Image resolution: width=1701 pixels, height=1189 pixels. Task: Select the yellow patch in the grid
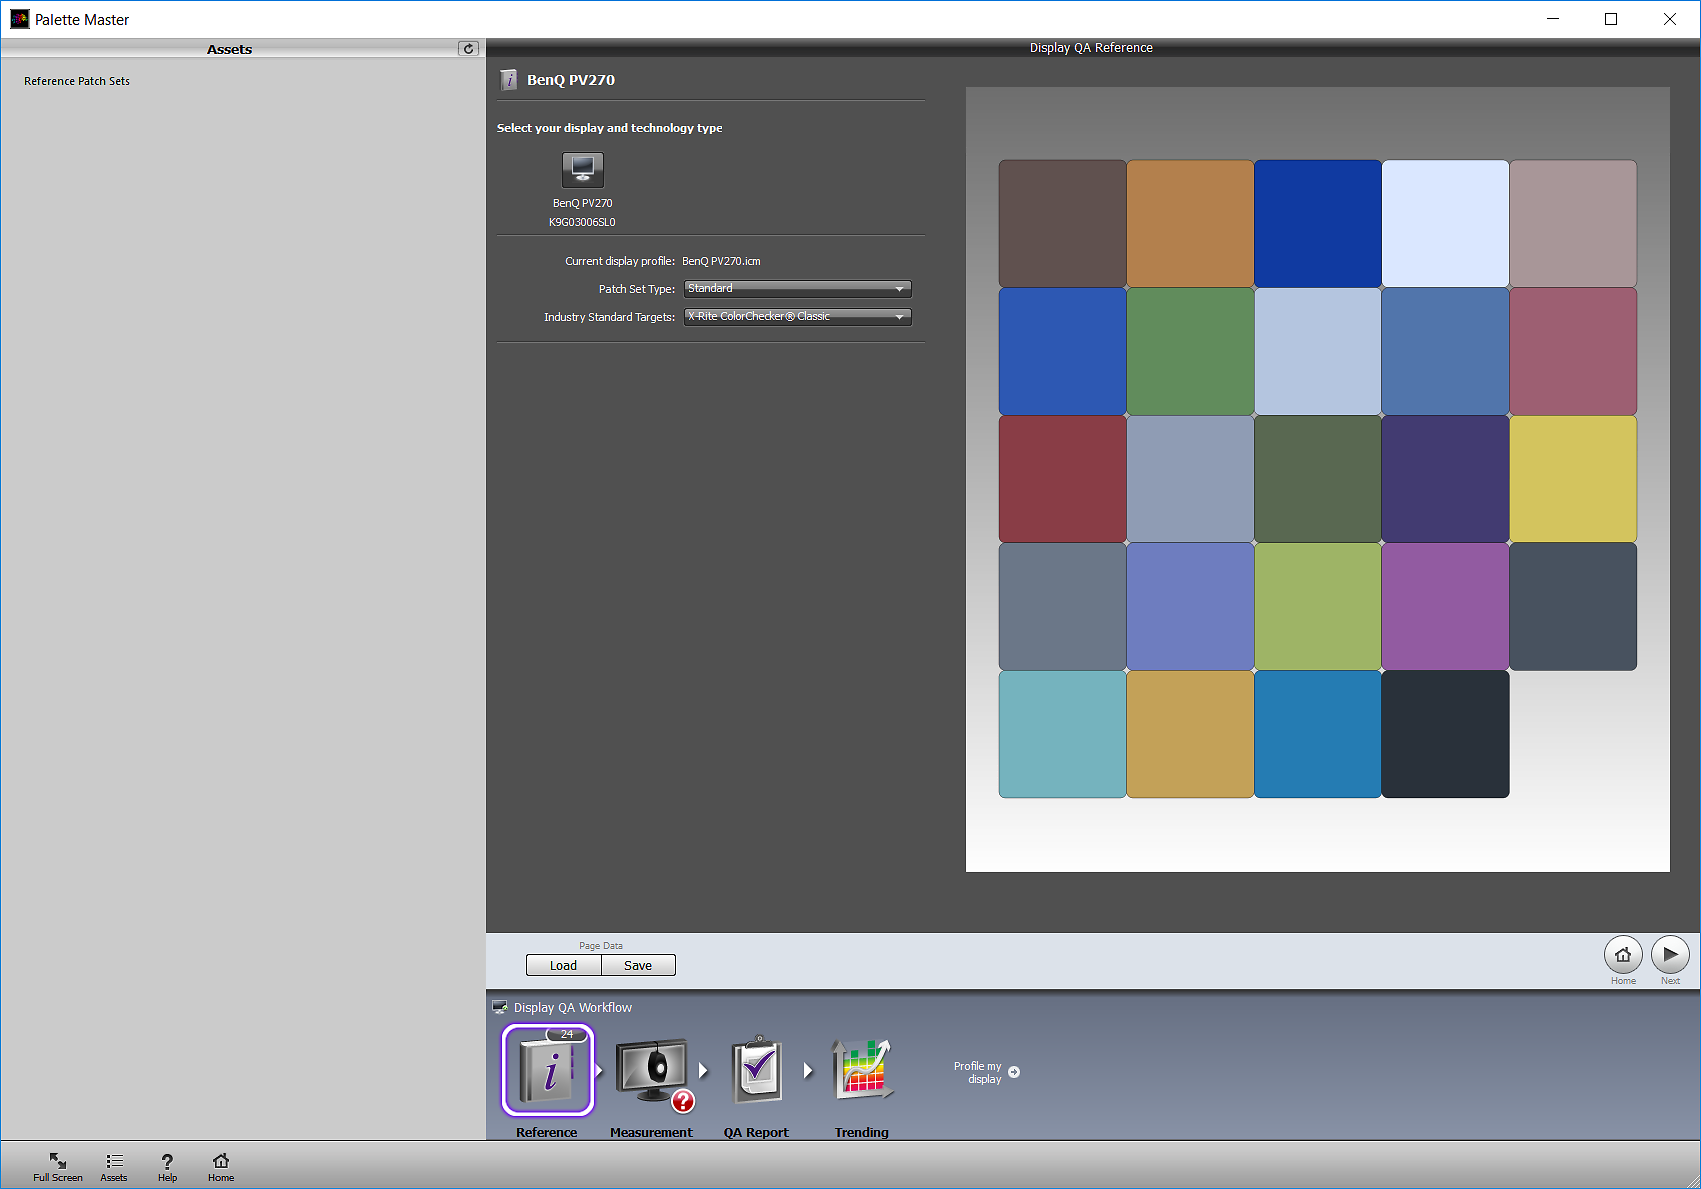(x=1573, y=479)
